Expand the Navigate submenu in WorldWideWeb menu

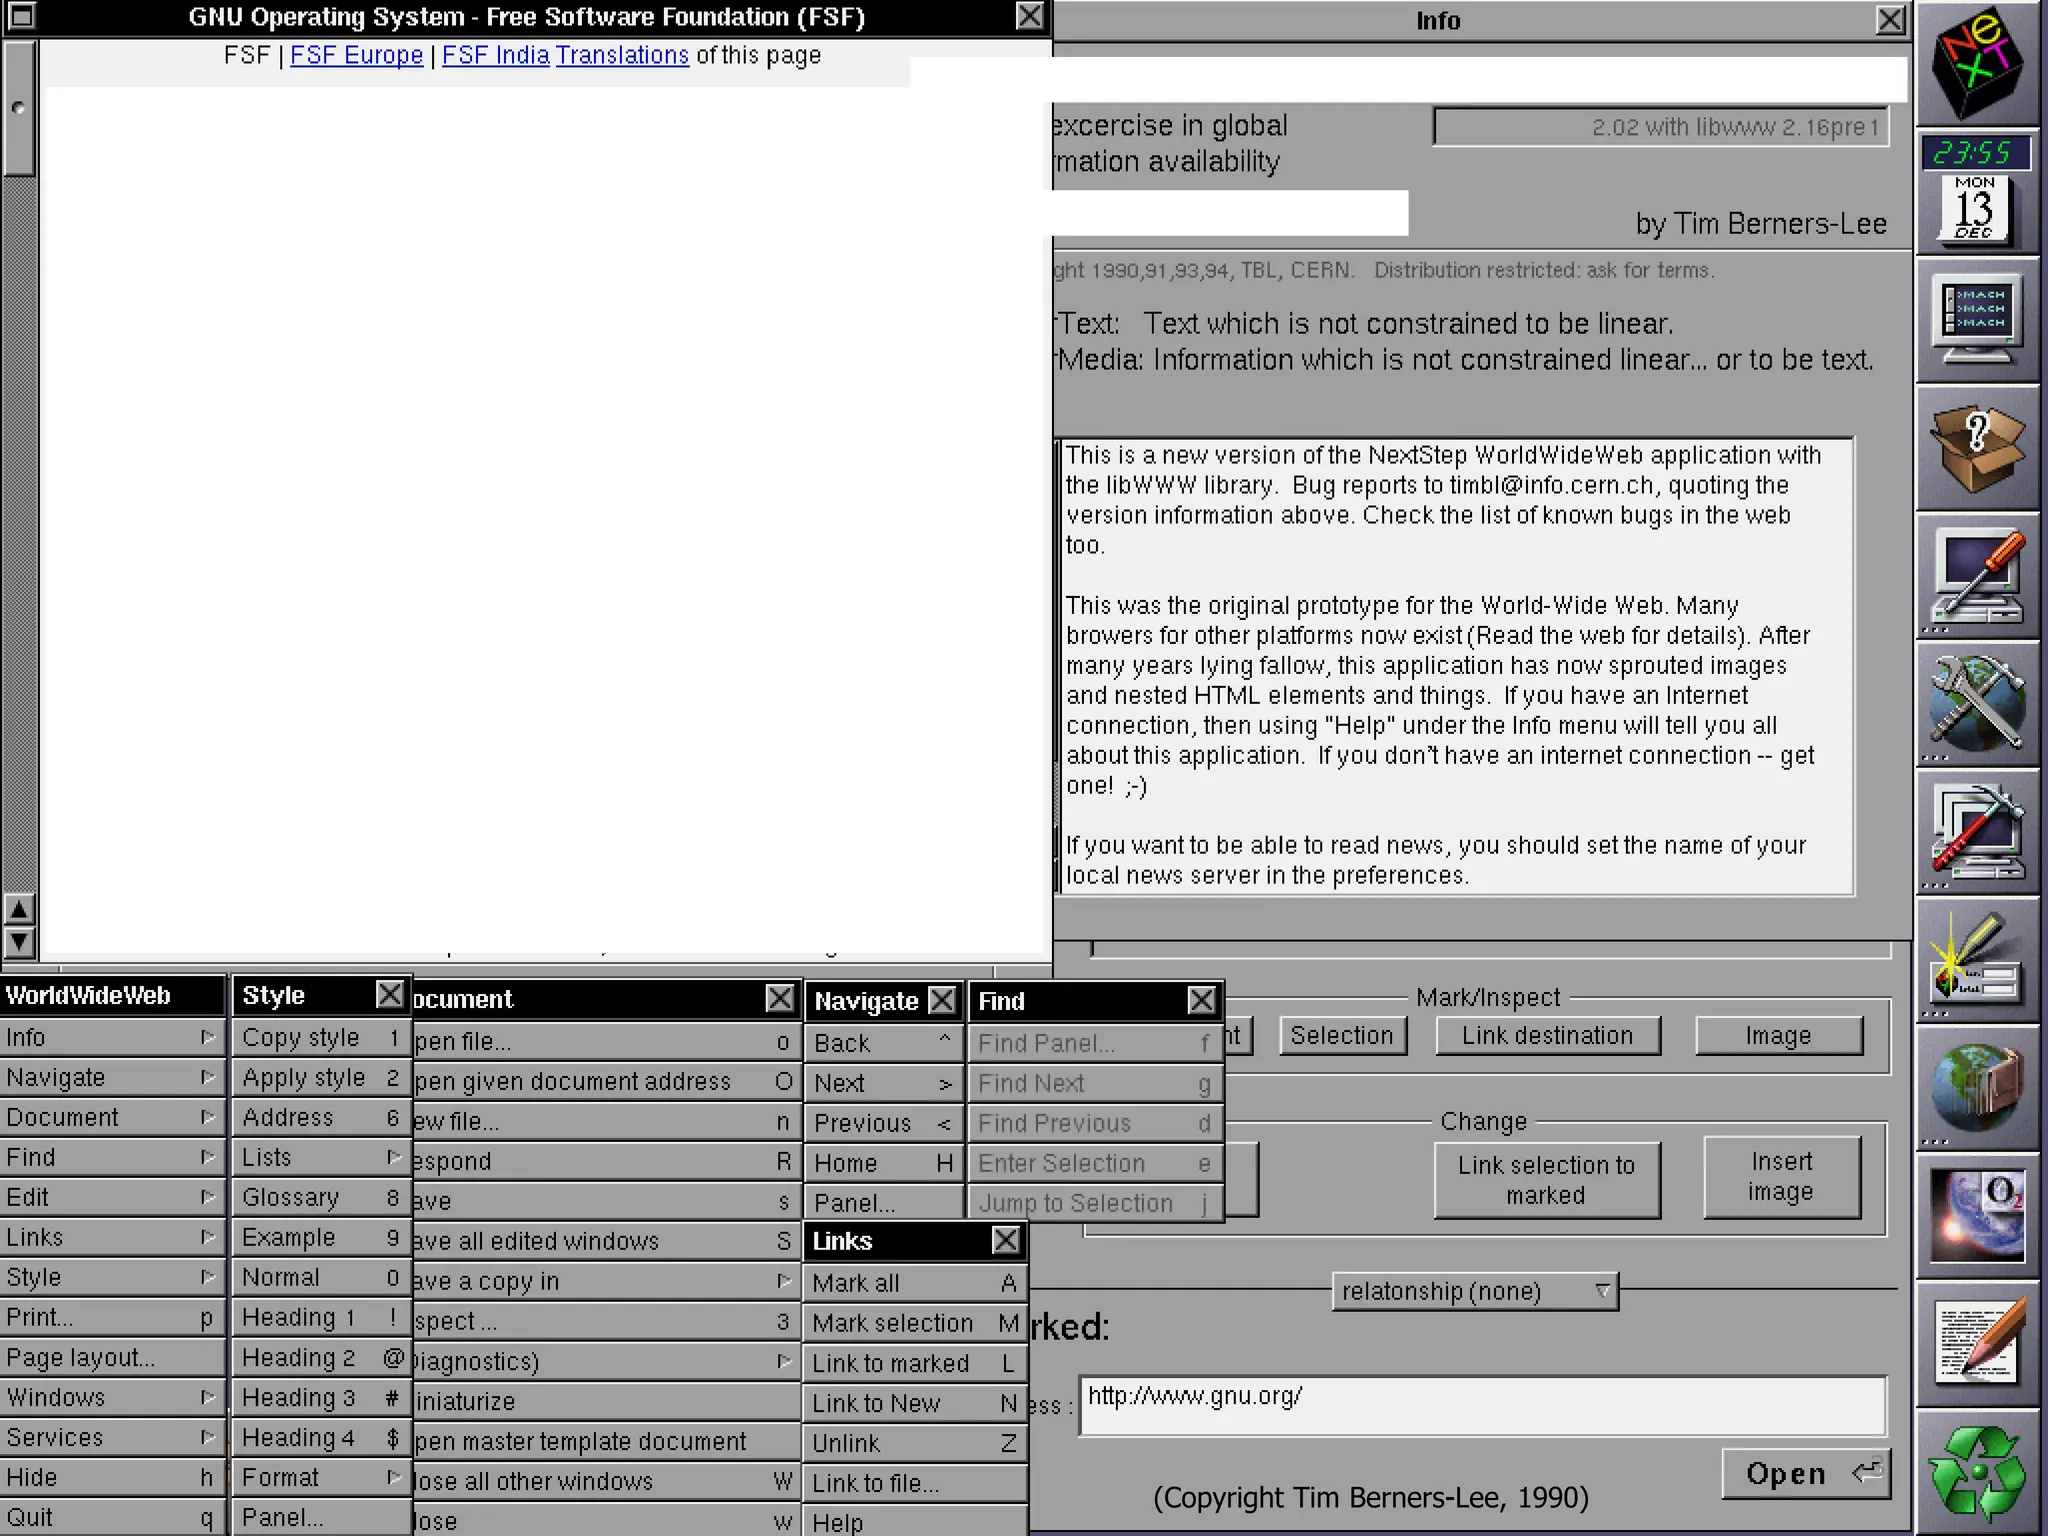[x=112, y=1077]
